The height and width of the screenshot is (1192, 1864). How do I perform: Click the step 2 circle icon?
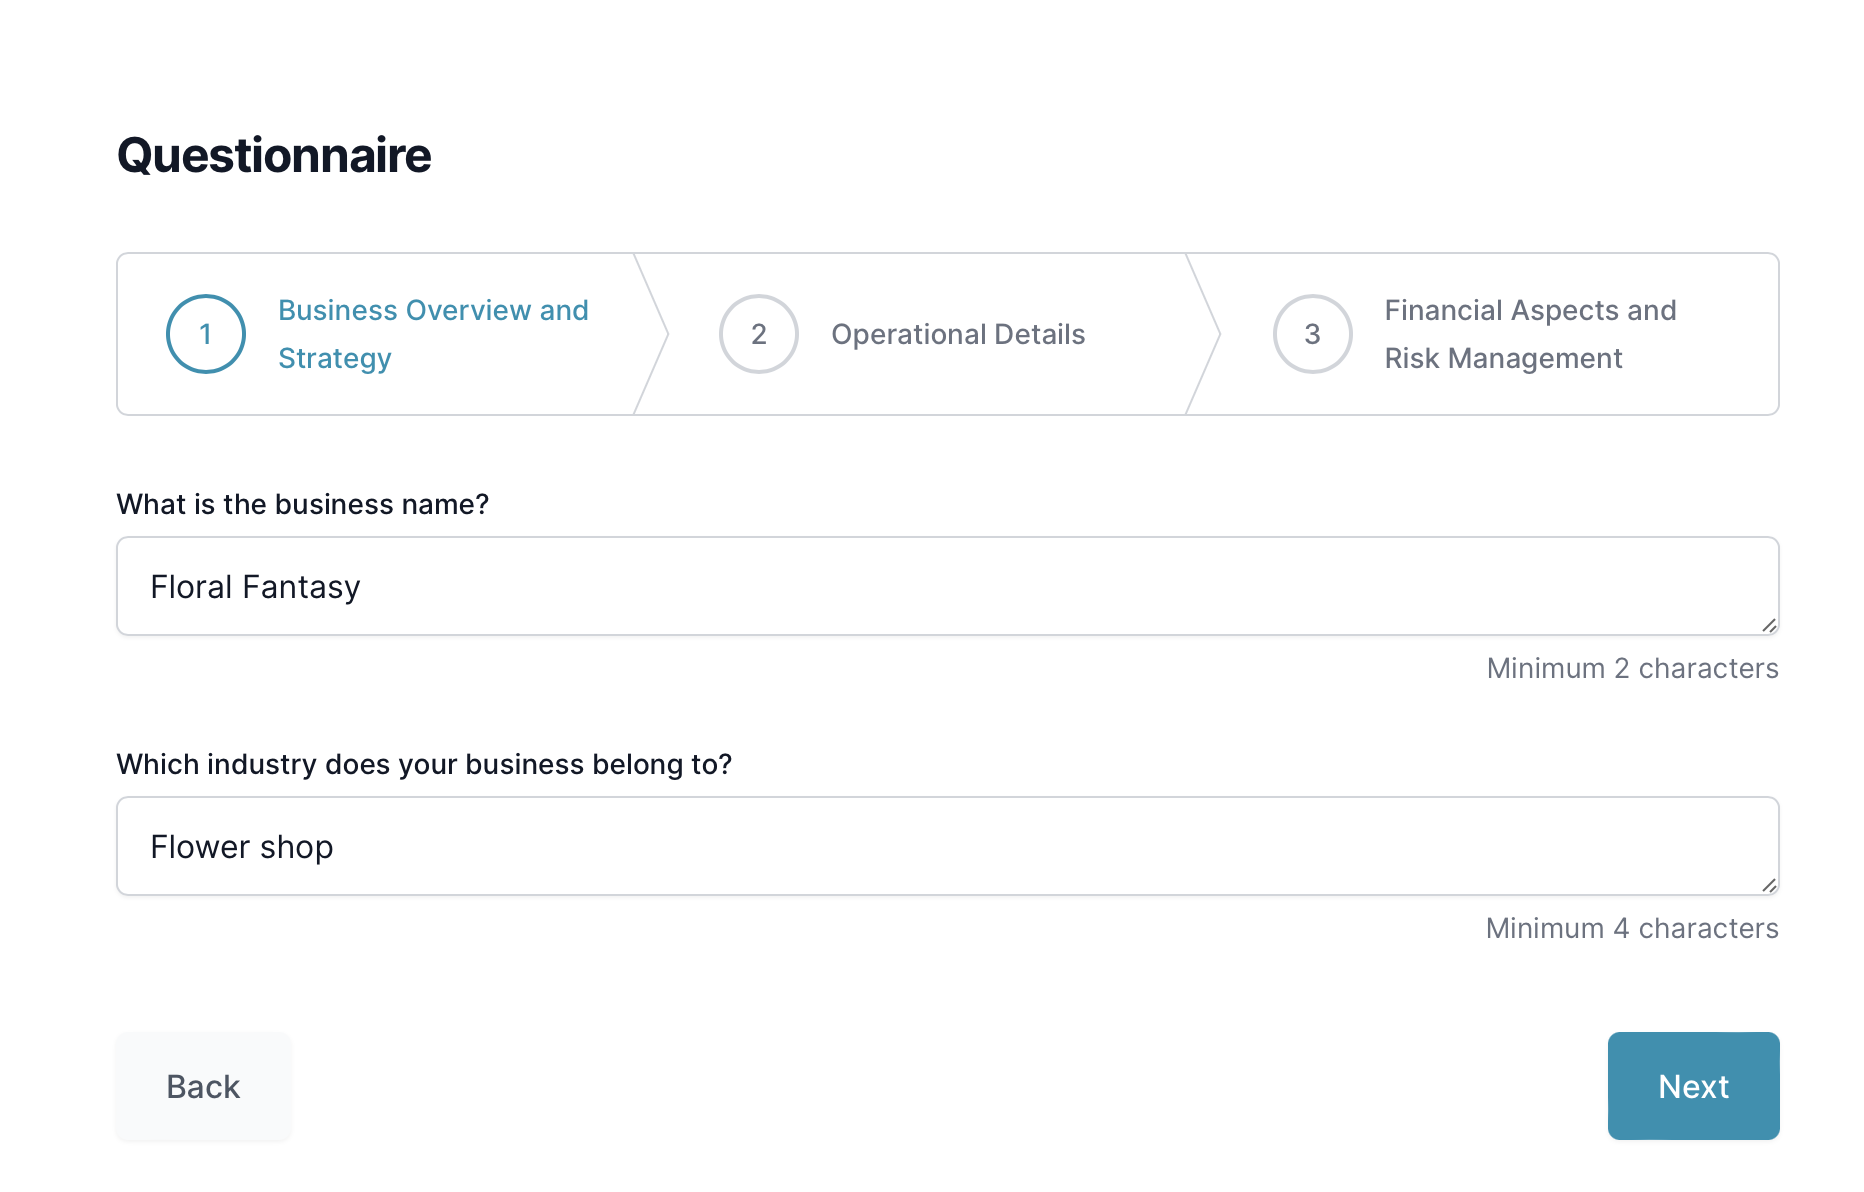pos(759,334)
